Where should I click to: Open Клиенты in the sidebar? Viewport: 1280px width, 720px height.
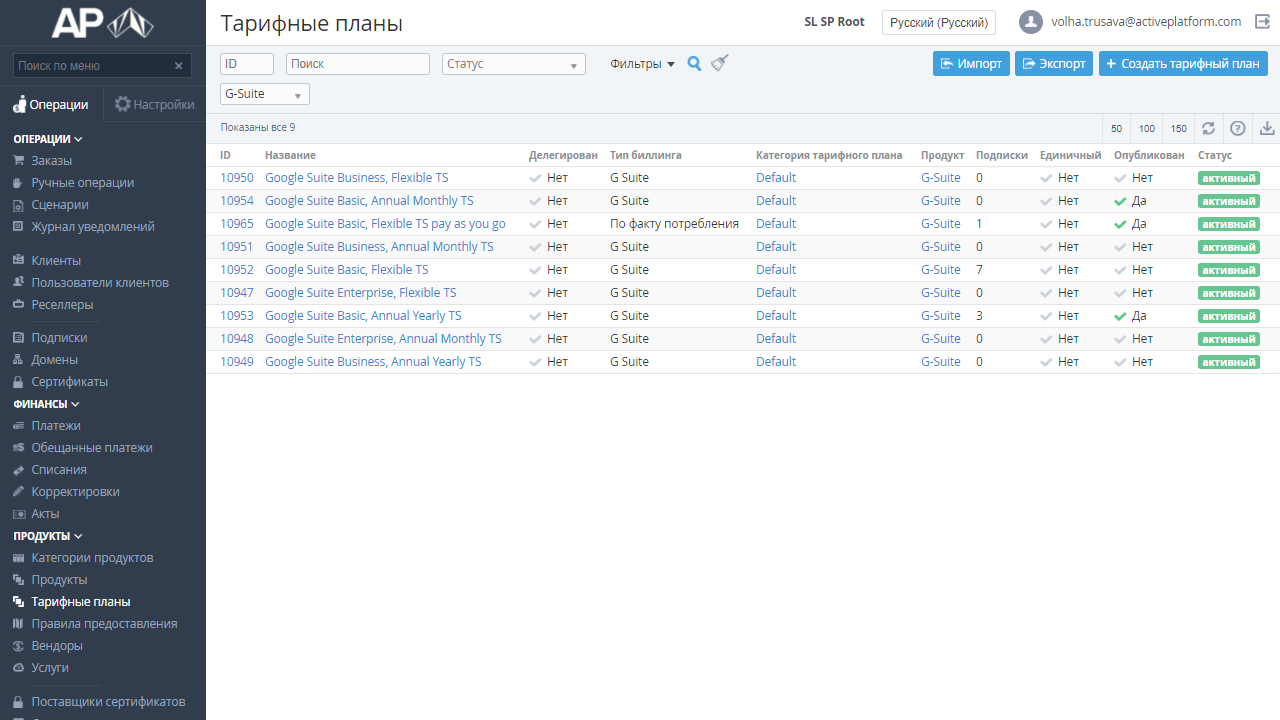click(x=56, y=261)
